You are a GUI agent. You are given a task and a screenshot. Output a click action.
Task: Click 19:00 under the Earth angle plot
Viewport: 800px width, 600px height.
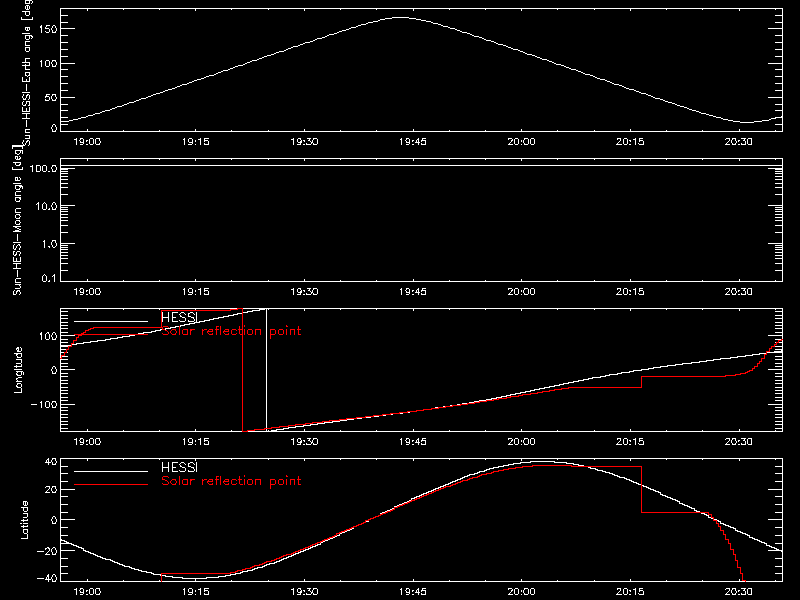[87, 142]
